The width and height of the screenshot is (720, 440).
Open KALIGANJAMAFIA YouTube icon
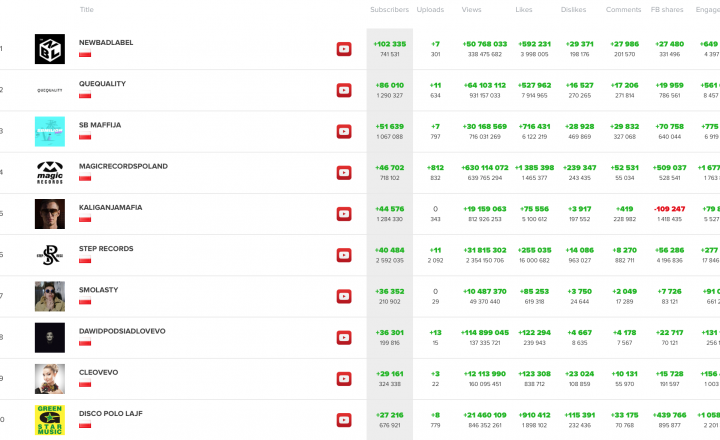pos(344,214)
